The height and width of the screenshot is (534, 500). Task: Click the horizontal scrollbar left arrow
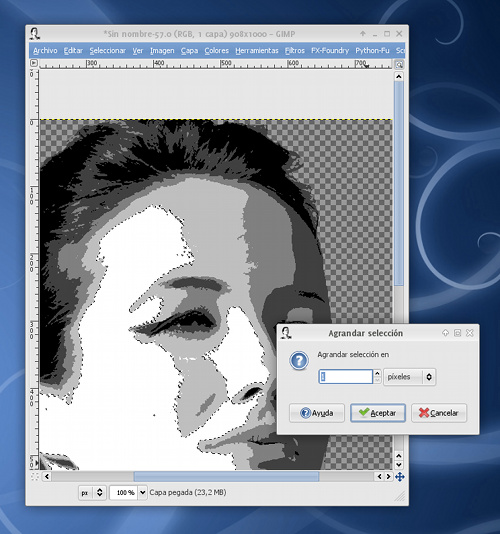[x=47, y=476]
